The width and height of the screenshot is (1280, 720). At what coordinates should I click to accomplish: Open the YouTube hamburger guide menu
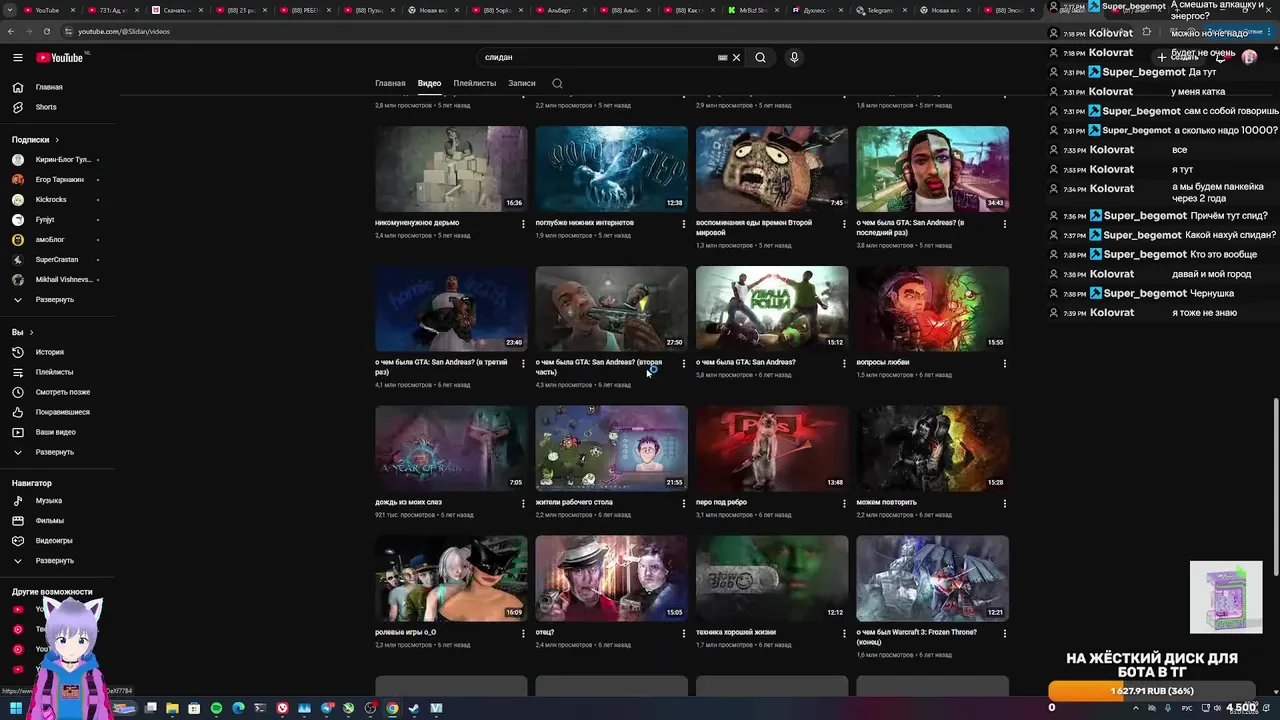coord(17,58)
